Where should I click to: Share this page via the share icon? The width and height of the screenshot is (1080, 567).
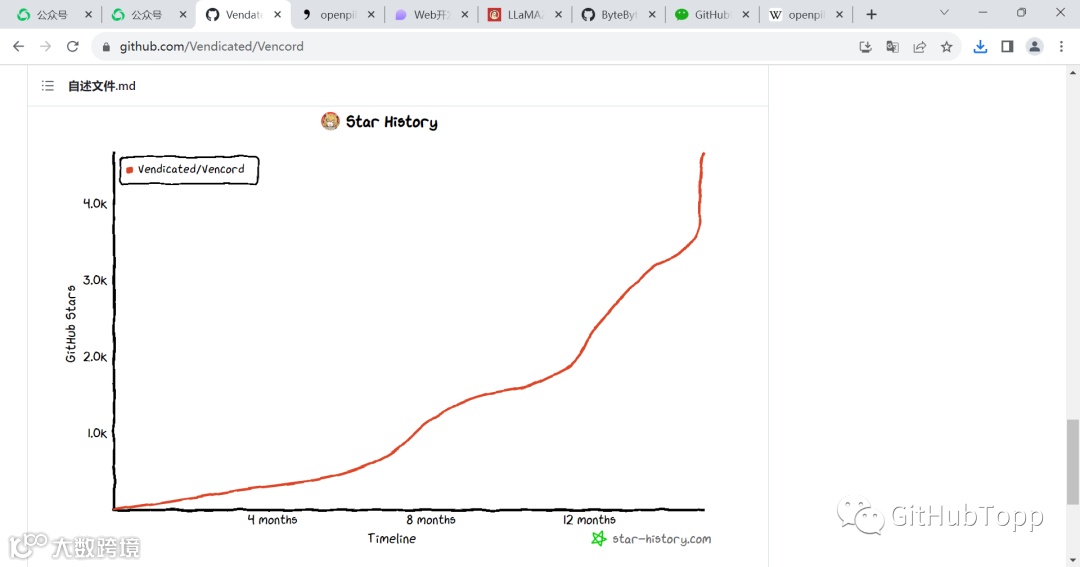pyautogui.click(x=920, y=47)
